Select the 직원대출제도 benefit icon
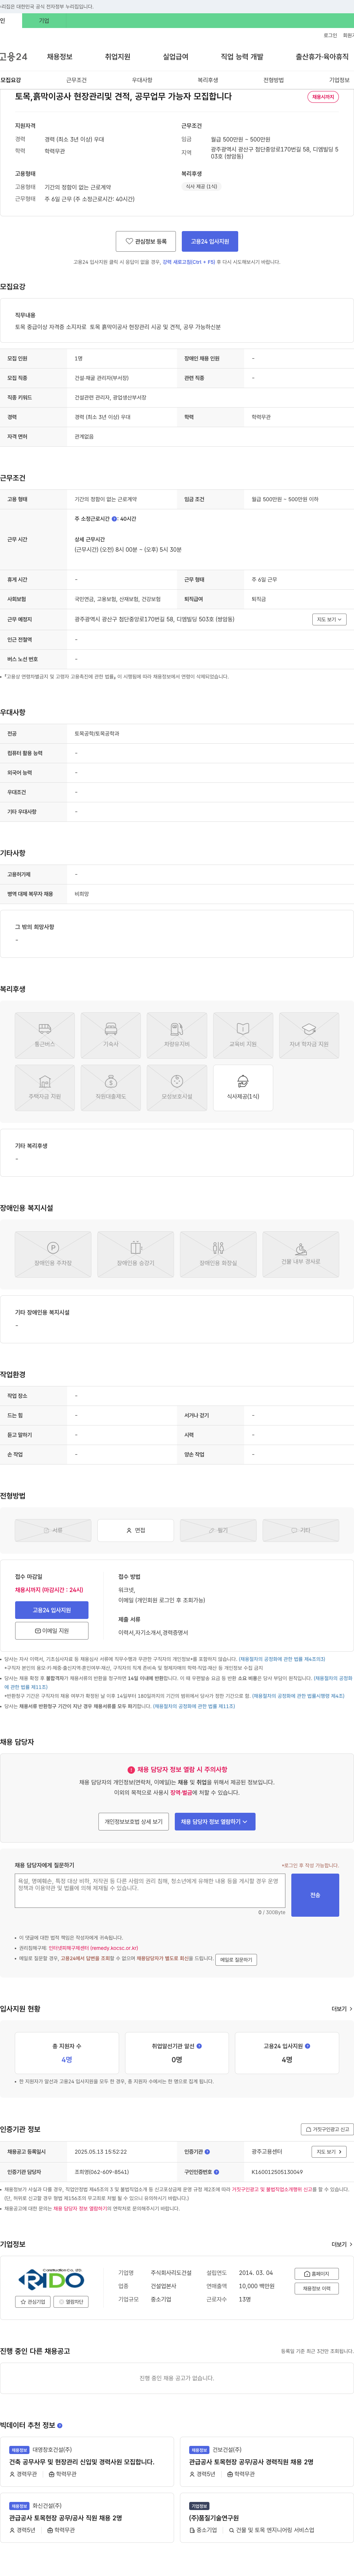The width and height of the screenshot is (354, 2576). click(111, 1088)
